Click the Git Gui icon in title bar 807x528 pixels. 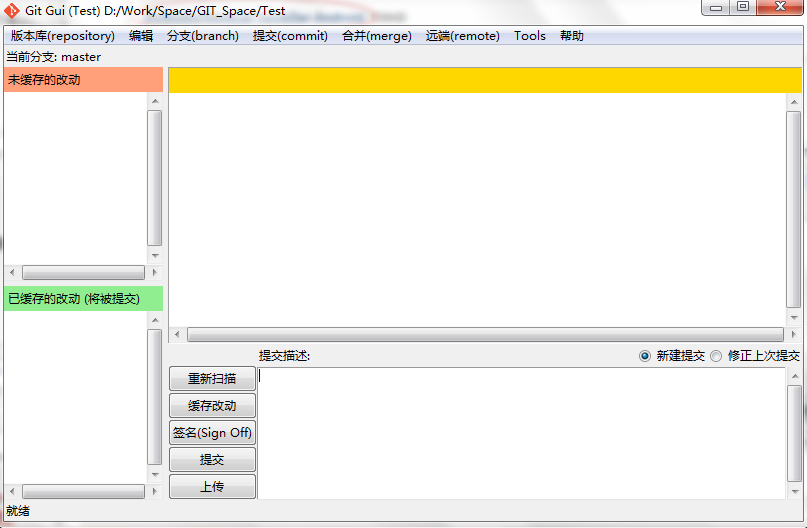(12, 10)
